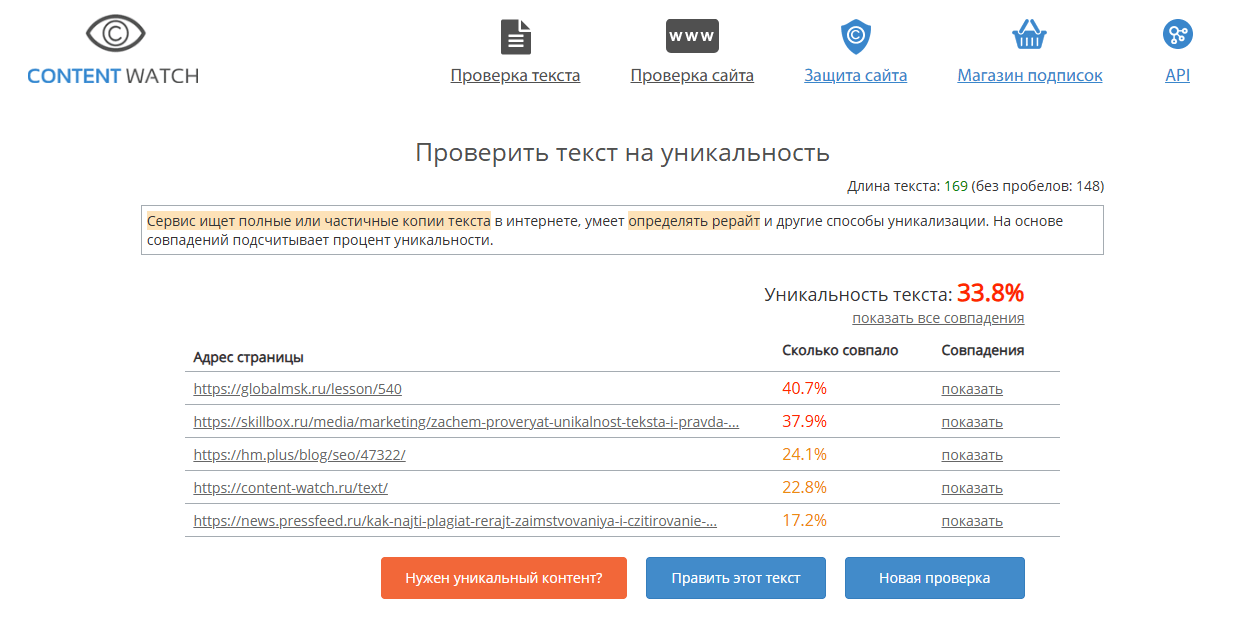Viewport: 1233px width, 644px height.
Task: Start a new check with Новая проверка
Action: [934, 578]
